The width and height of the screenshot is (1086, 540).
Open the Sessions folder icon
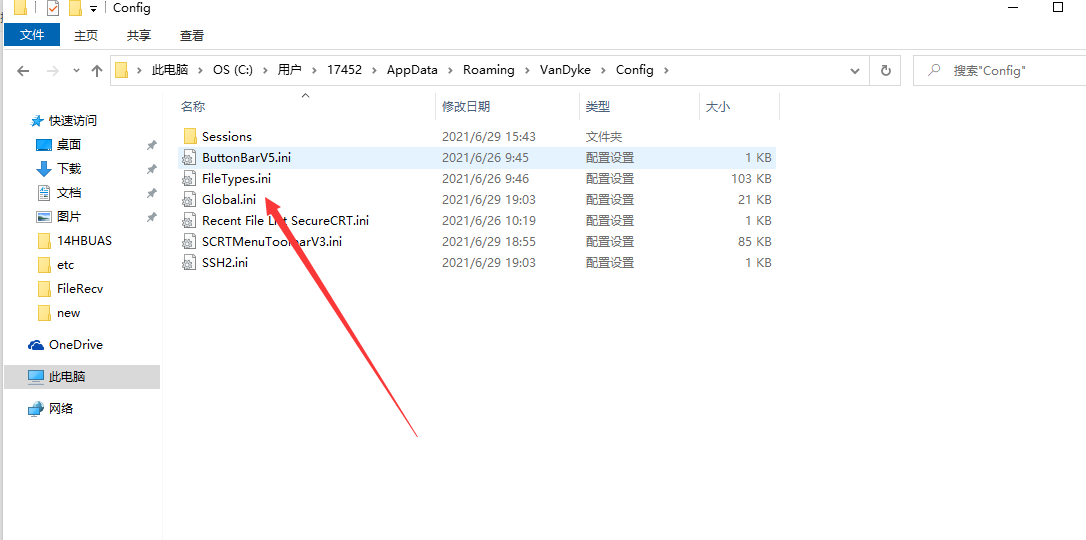(x=190, y=136)
